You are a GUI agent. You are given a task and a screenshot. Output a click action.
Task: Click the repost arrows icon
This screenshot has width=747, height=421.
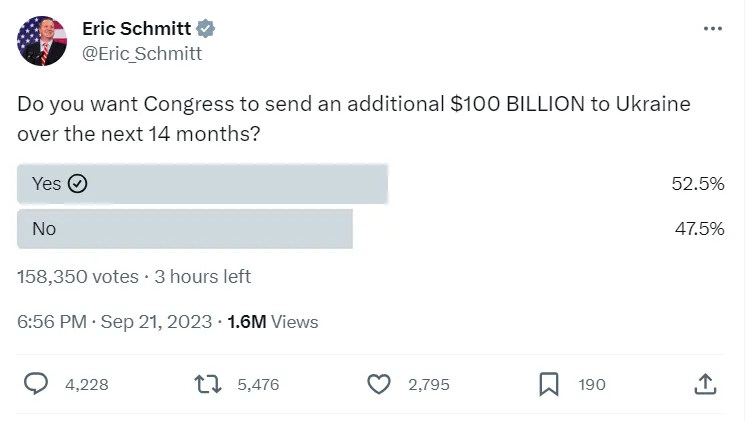coord(208,384)
